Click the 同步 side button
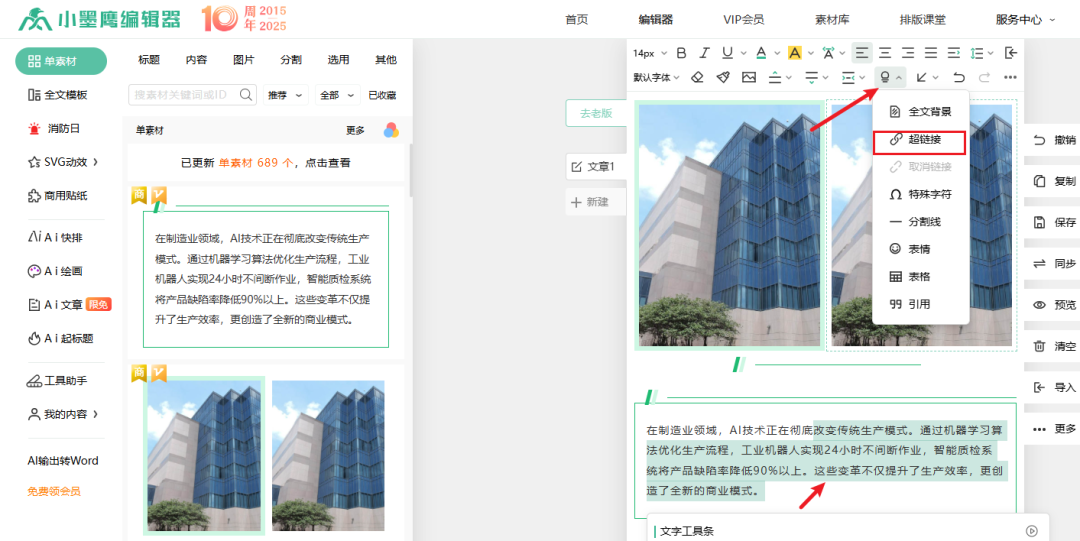The height and width of the screenshot is (541, 1080). (1054, 263)
